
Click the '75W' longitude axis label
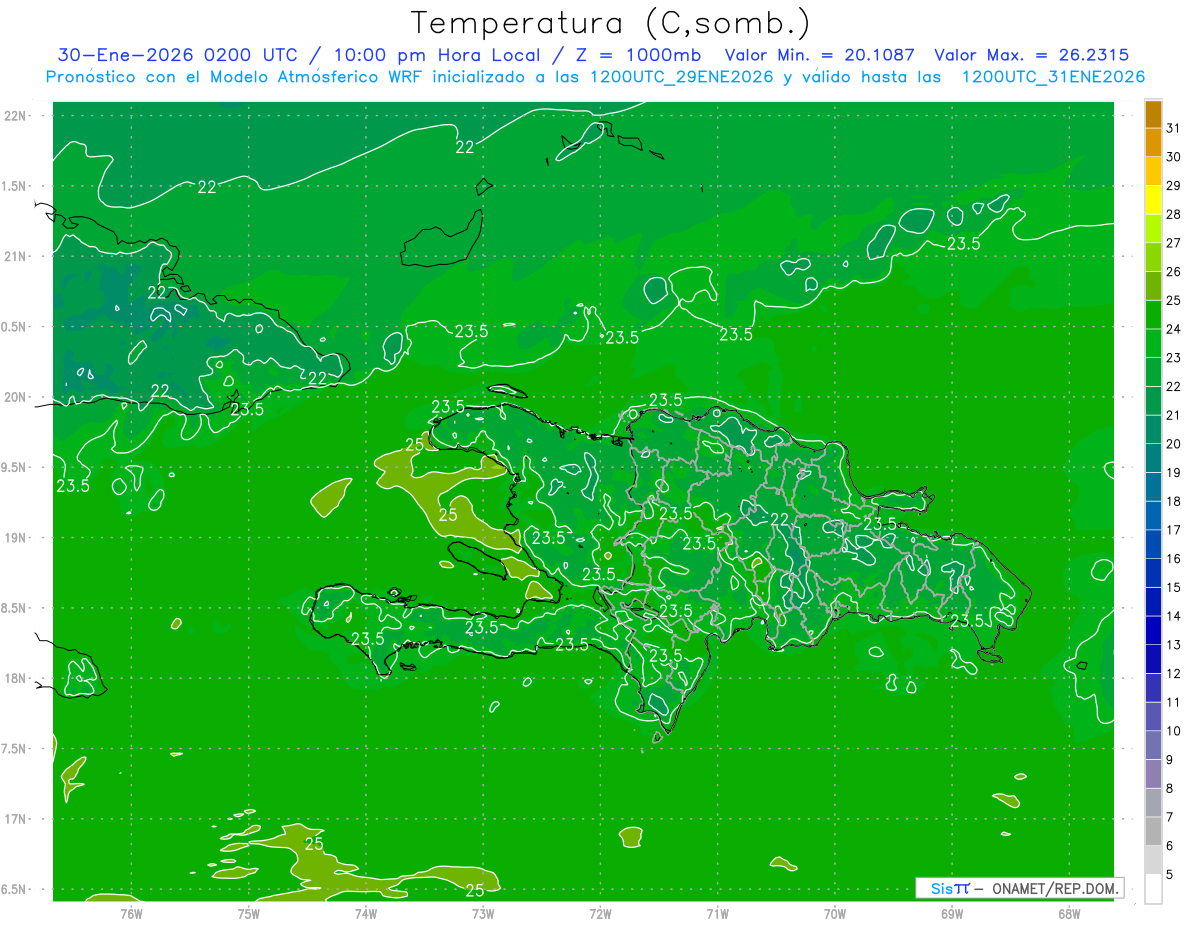coord(248,913)
